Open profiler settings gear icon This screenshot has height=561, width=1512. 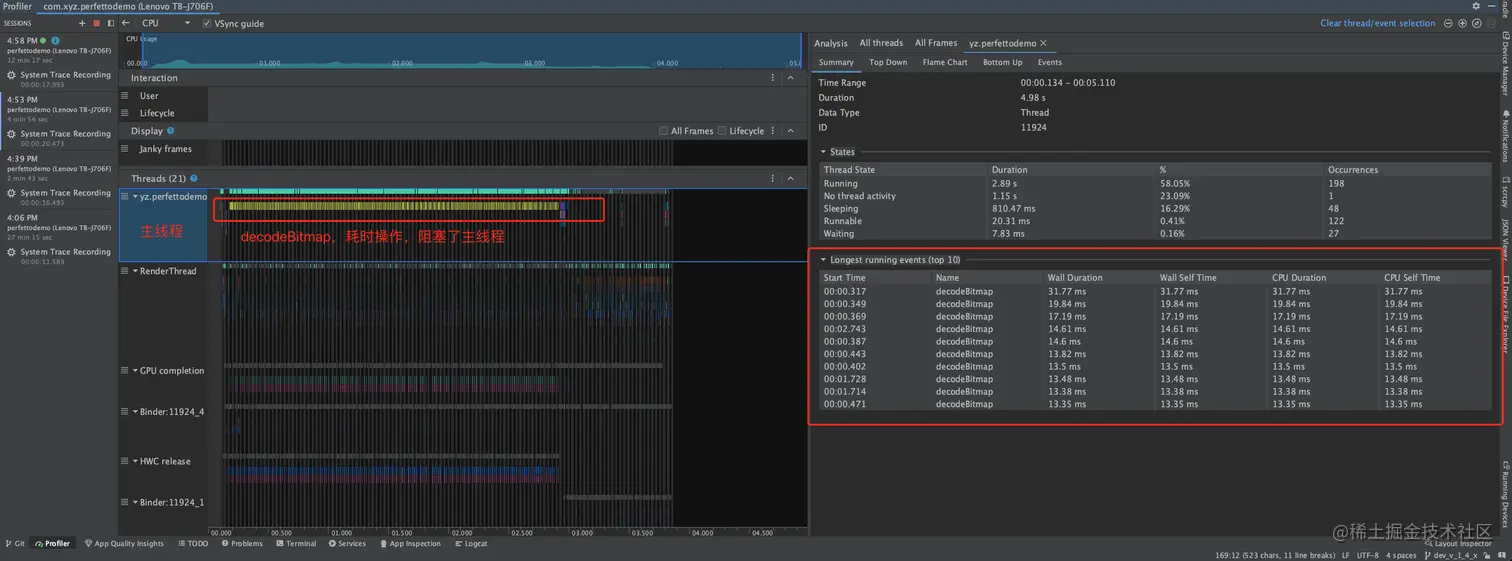coord(1476,6)
